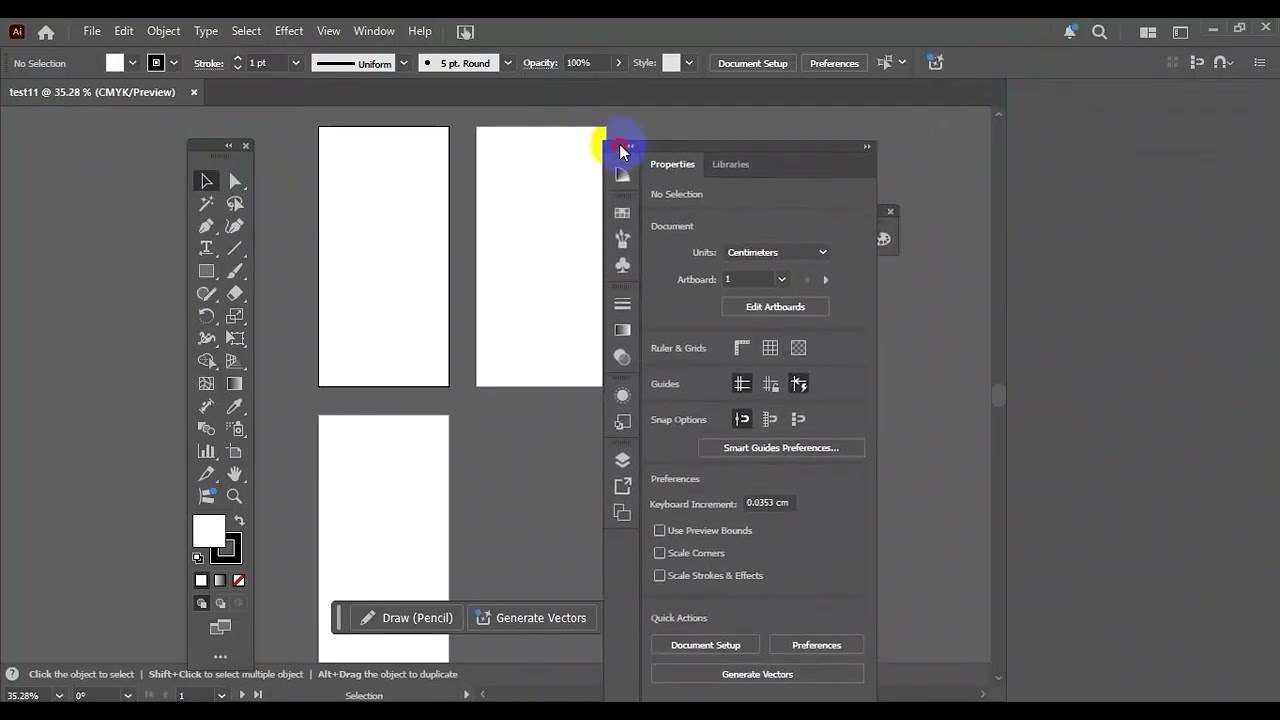This screenshot has height=720, width=1280.
Task: Select the test11 document tab
Action: click(92, 92)
